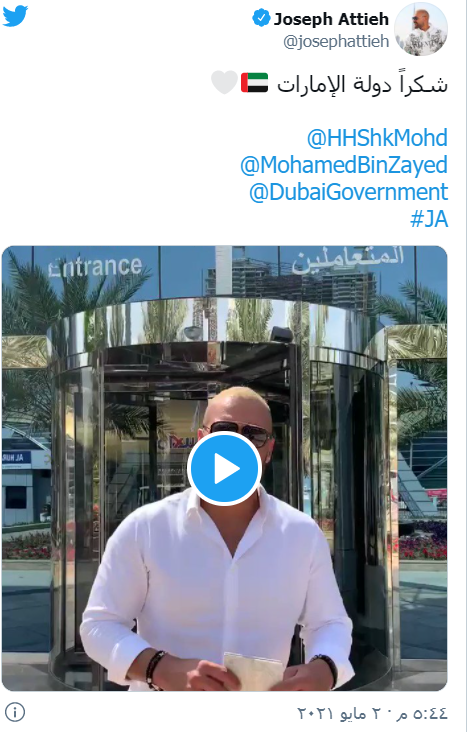Screen dimensions: 474x732
Task: Click the man's white shirt in the video
Action: (x=215, y=588)
